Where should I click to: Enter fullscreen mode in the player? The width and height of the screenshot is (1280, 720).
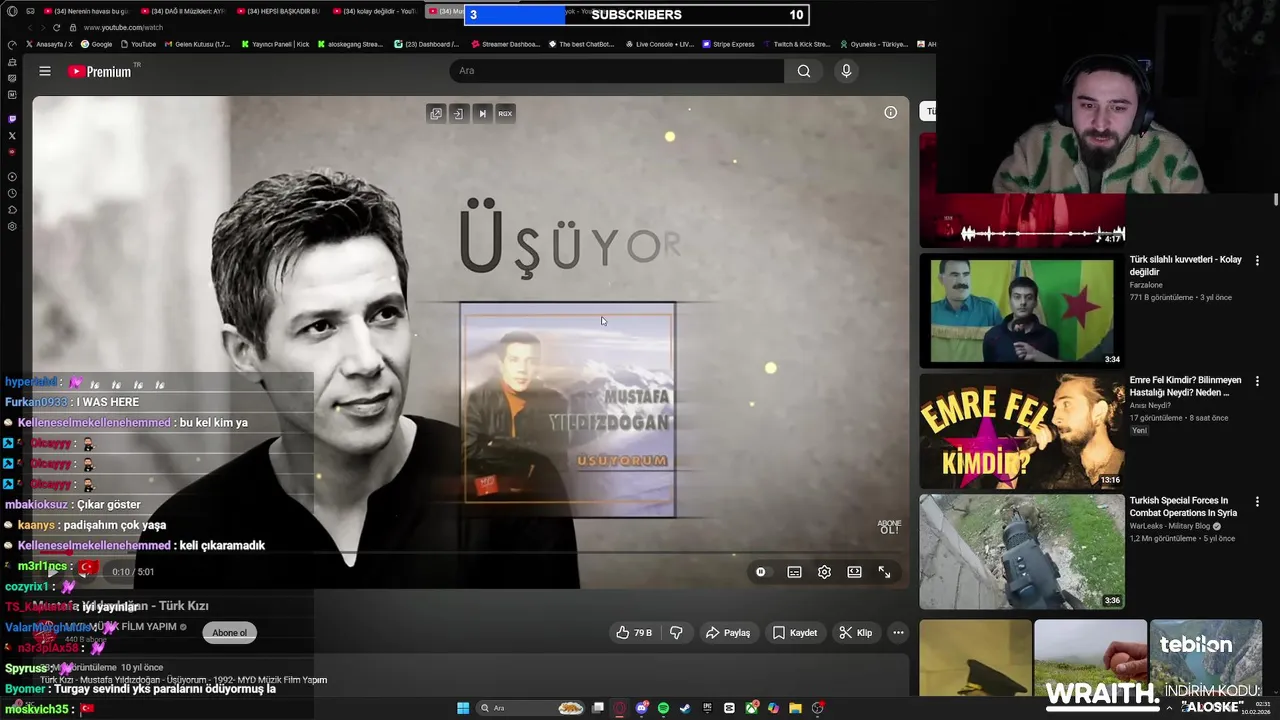(884, 572)
